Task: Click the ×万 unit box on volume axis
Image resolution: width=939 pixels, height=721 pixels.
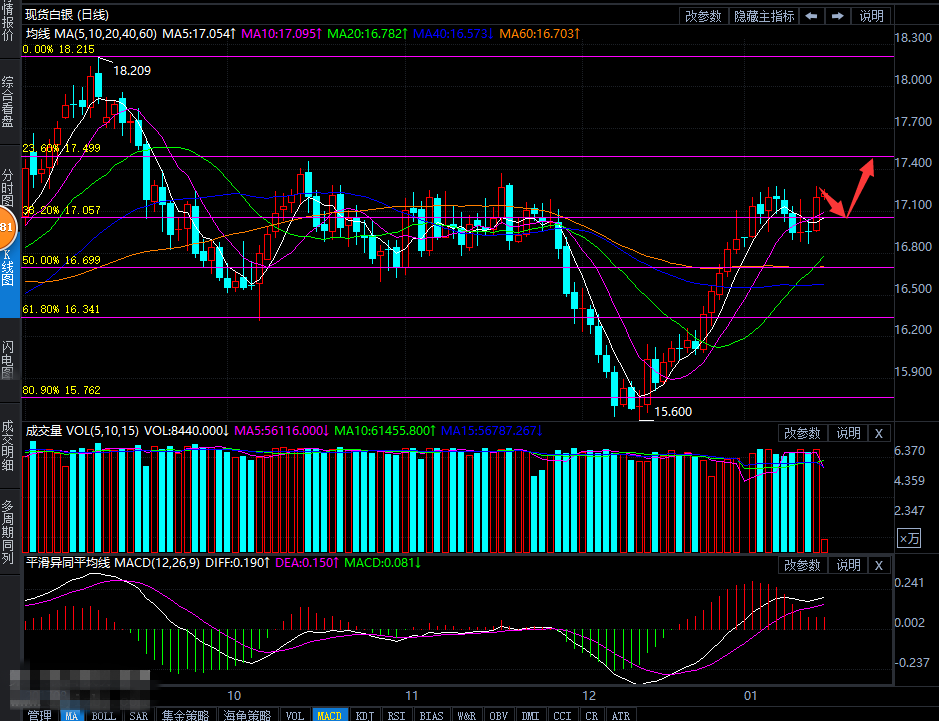Action: click(x=908, y=538)
